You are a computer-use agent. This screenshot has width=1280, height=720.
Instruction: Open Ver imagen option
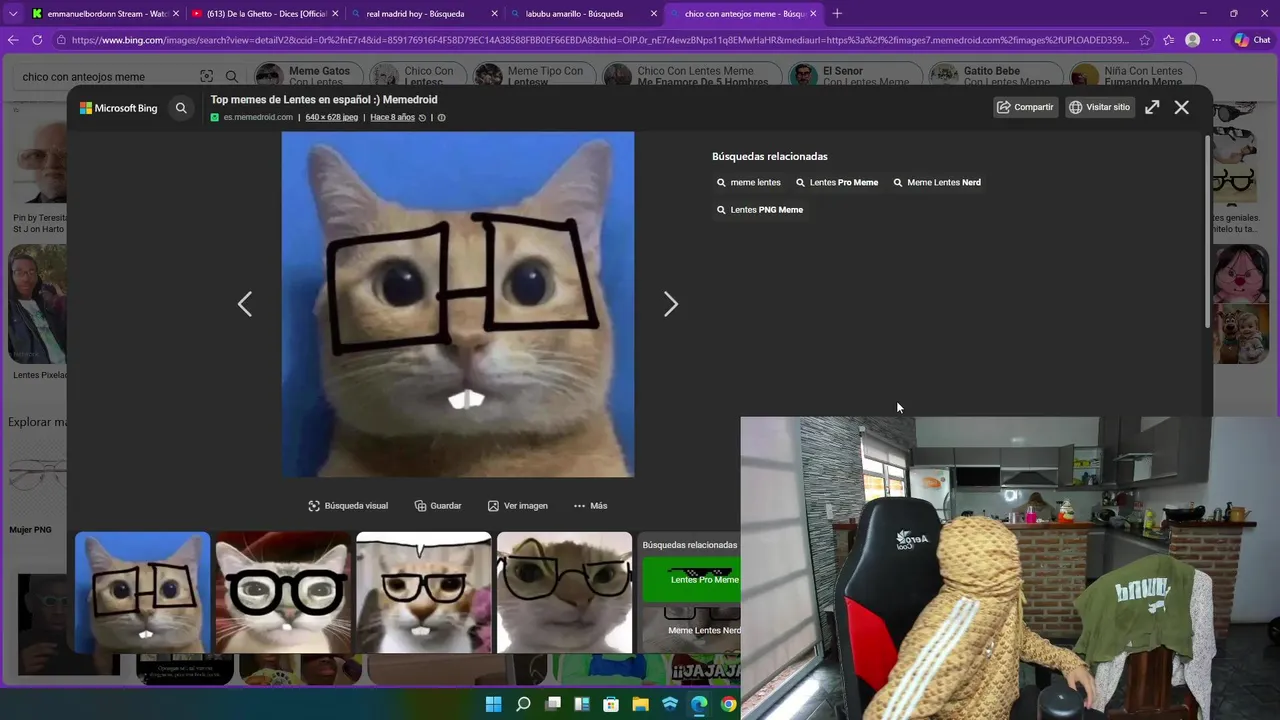[x=517, y=506]
